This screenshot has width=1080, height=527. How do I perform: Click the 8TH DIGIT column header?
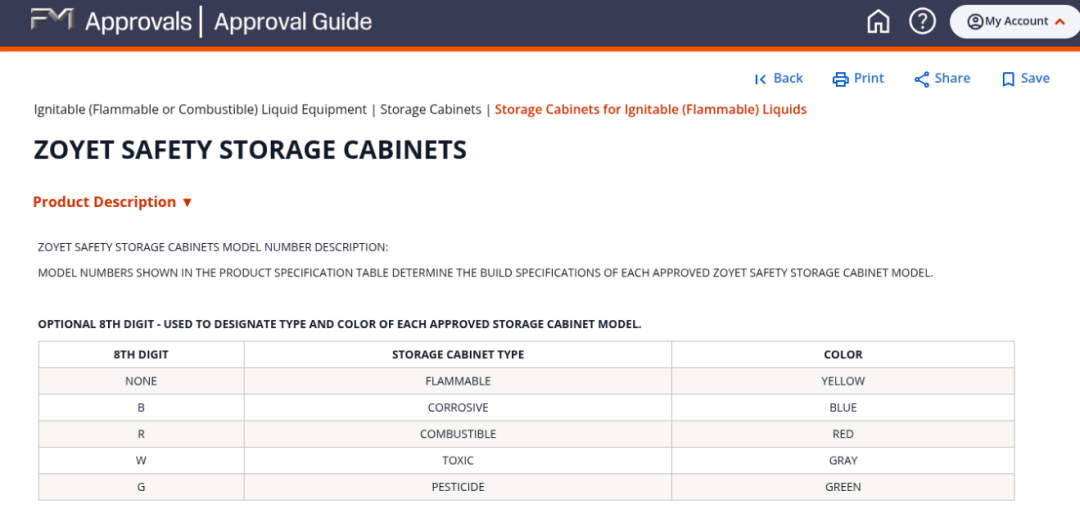pos(141,355)
